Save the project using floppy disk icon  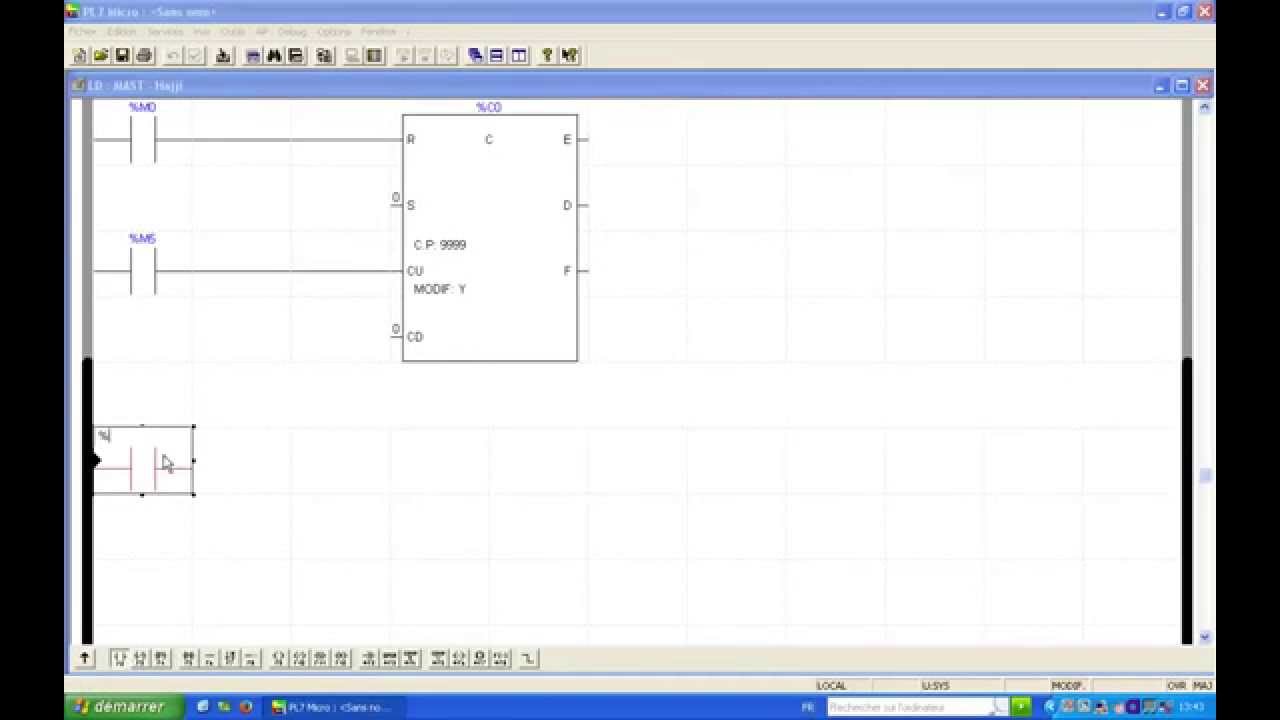[x=122, y=56]
